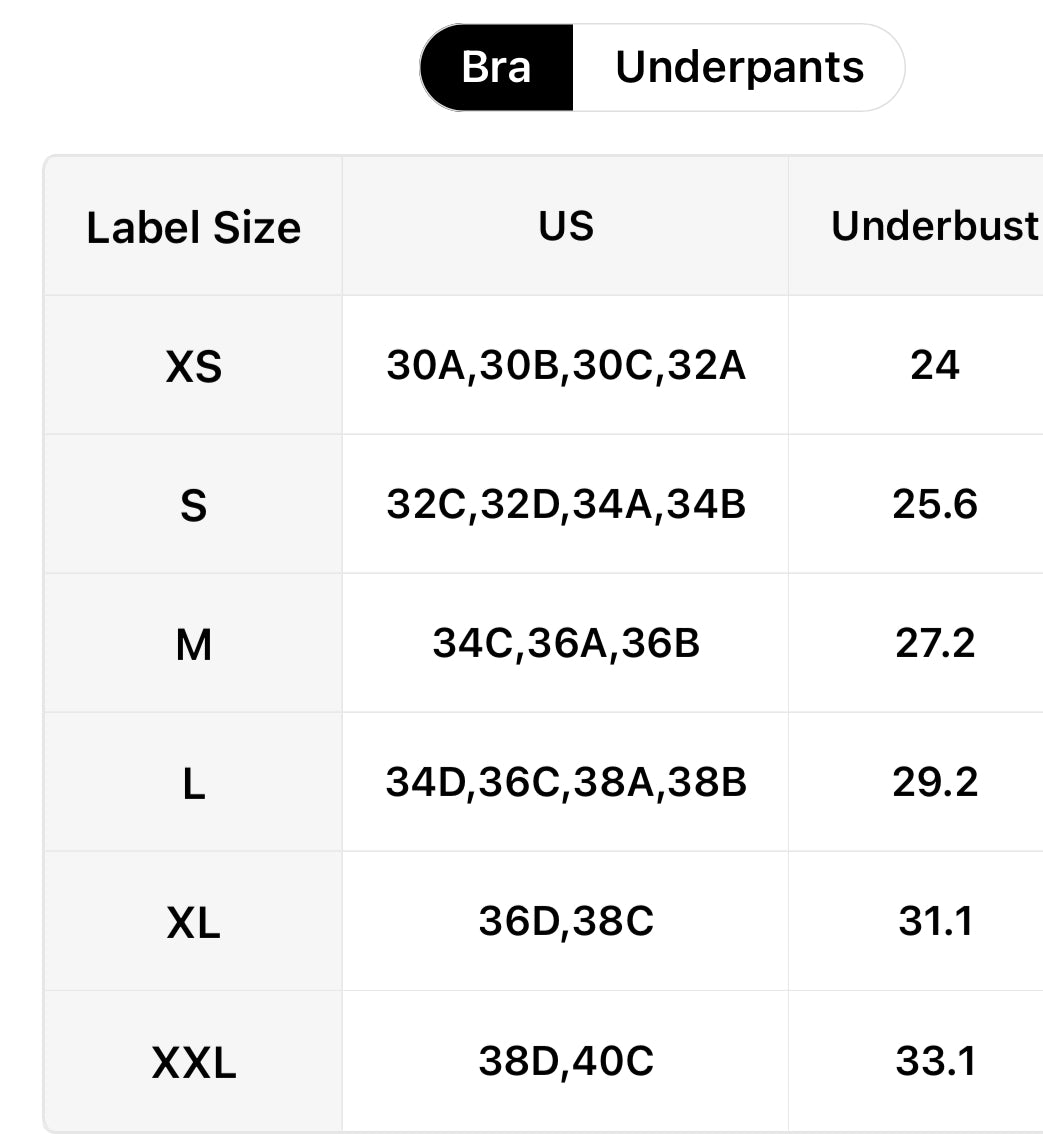Select the XXL label size cell
Image resolution: width=1043 pixels, height=1138 pixels.
194,1062
